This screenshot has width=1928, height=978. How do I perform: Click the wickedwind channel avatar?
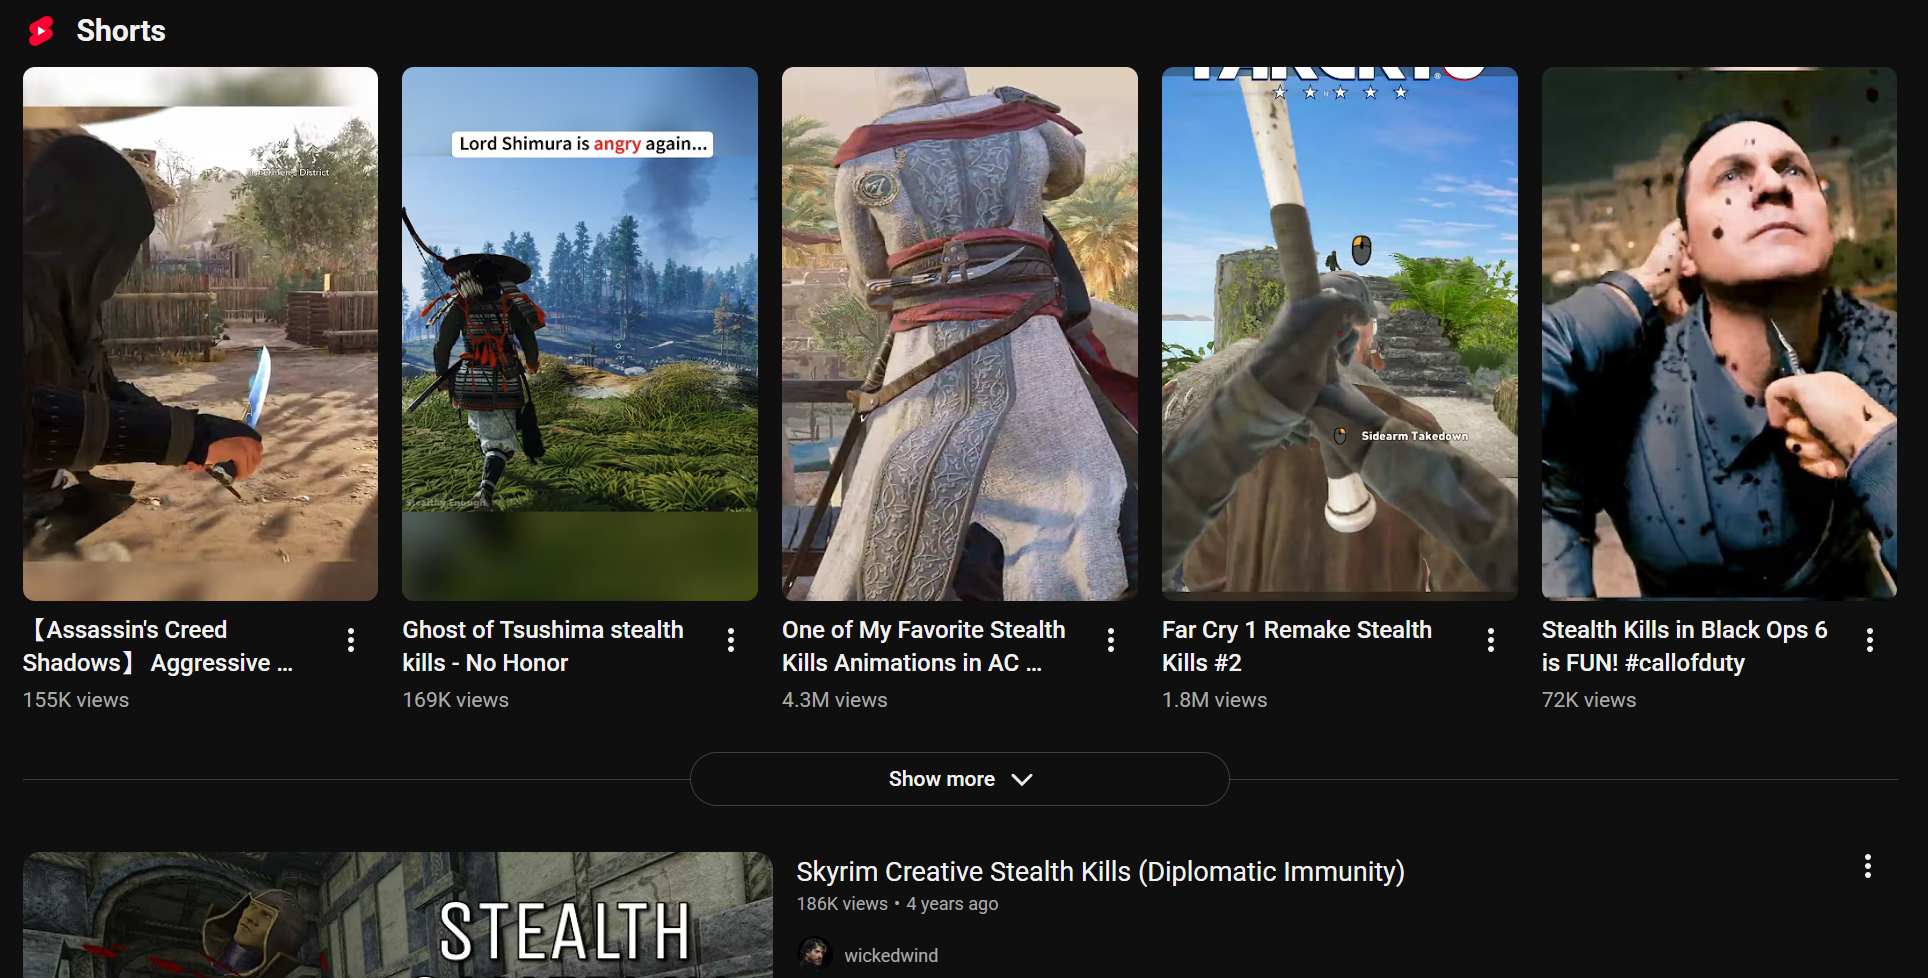tap(815, 954)
